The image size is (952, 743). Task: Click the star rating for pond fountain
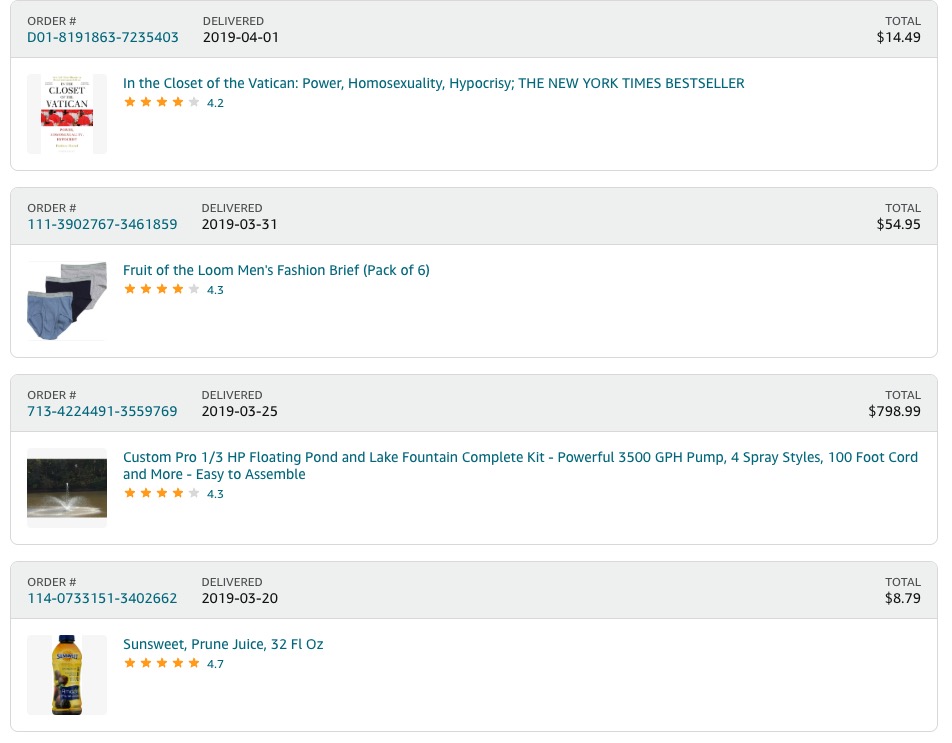[161, 493]
